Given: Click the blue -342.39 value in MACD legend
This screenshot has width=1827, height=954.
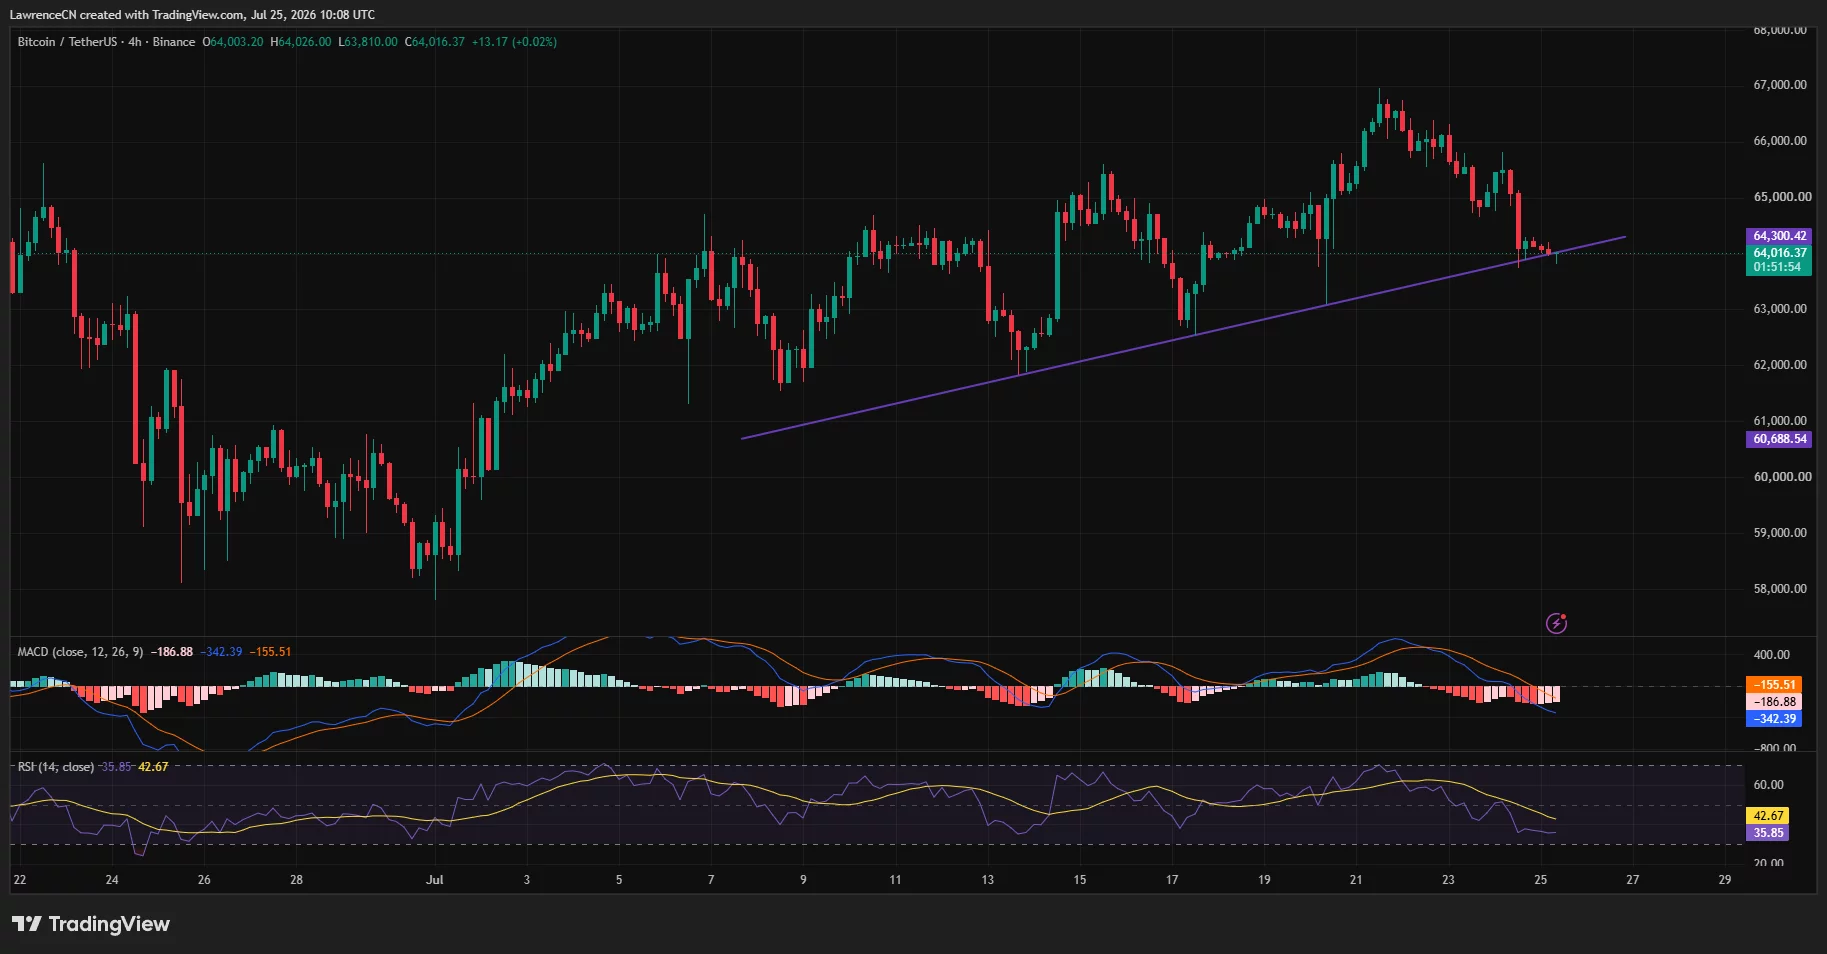Looking at the screenshot, I should coord(221,652).
